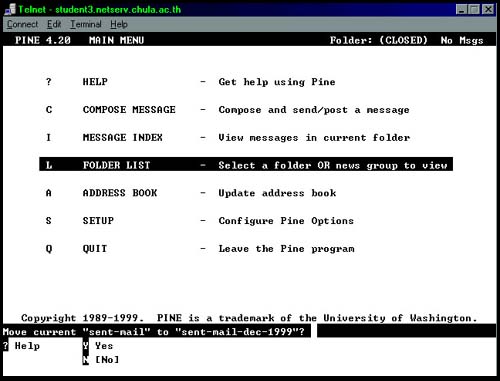The image size is (500, 381).
Task: Click 'Compose and send/post a message' text
Action: [x=314, y=110]
